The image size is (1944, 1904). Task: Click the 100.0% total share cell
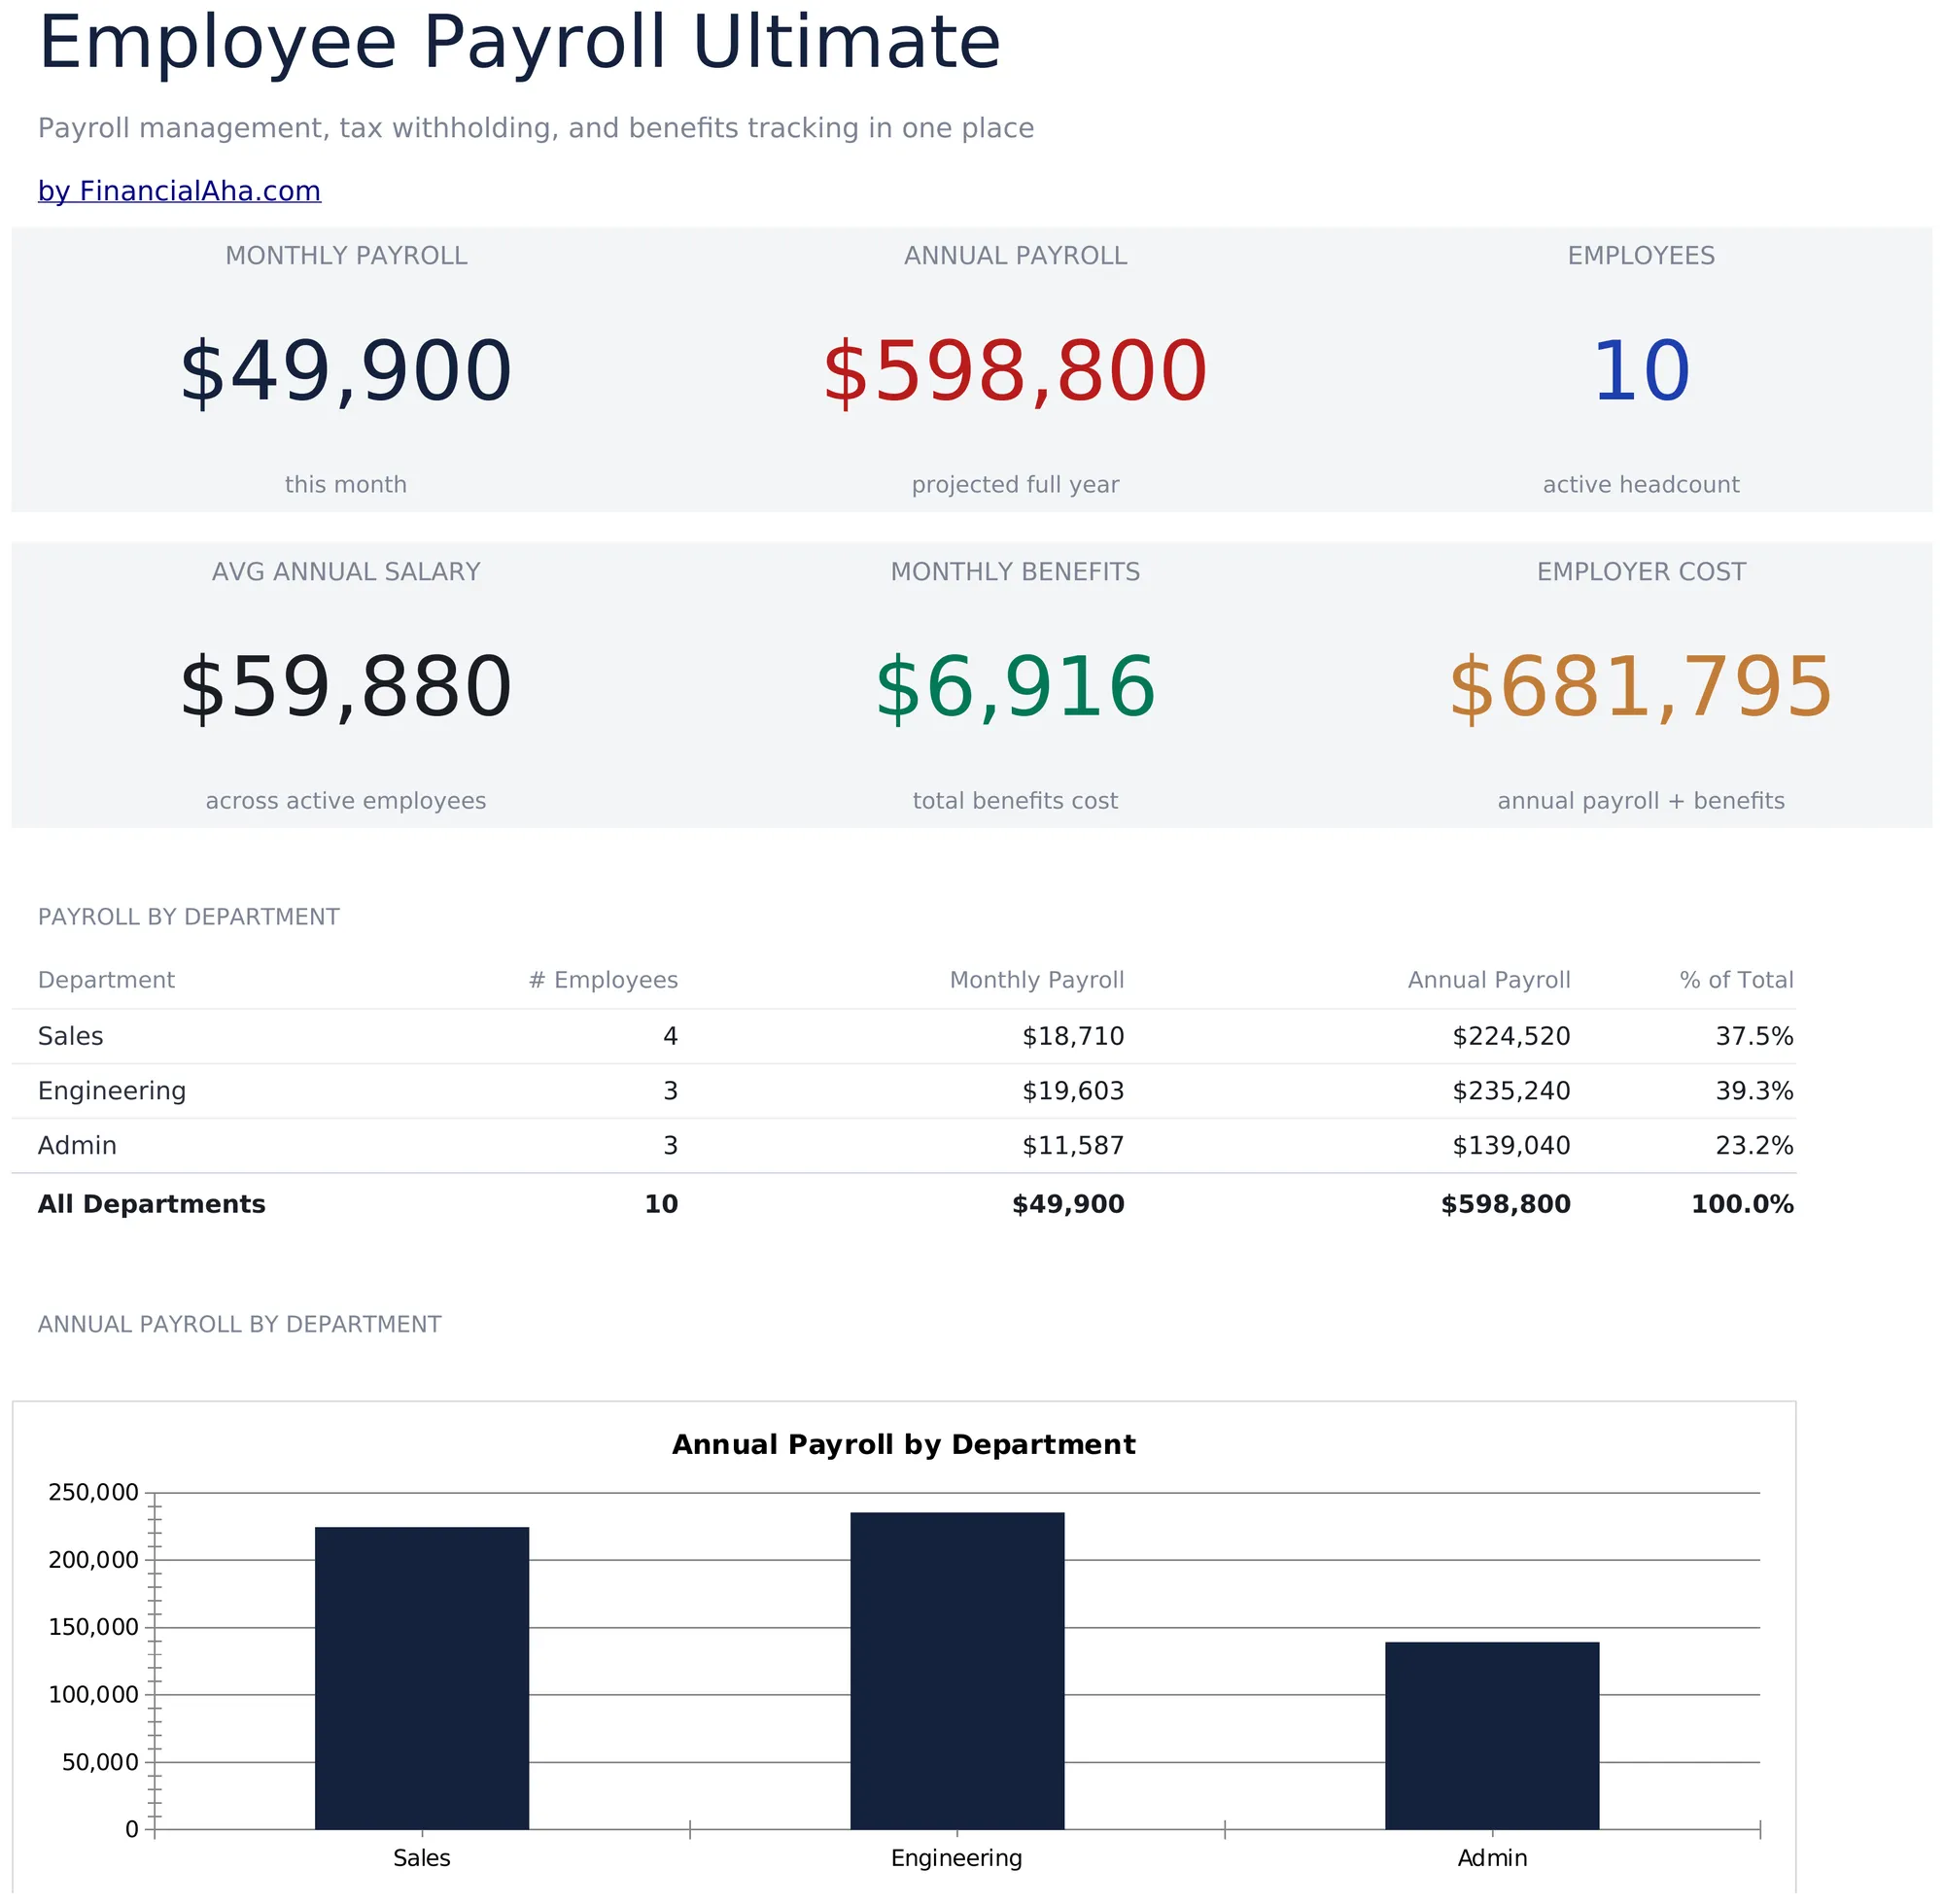[x=1743, y=1205]
